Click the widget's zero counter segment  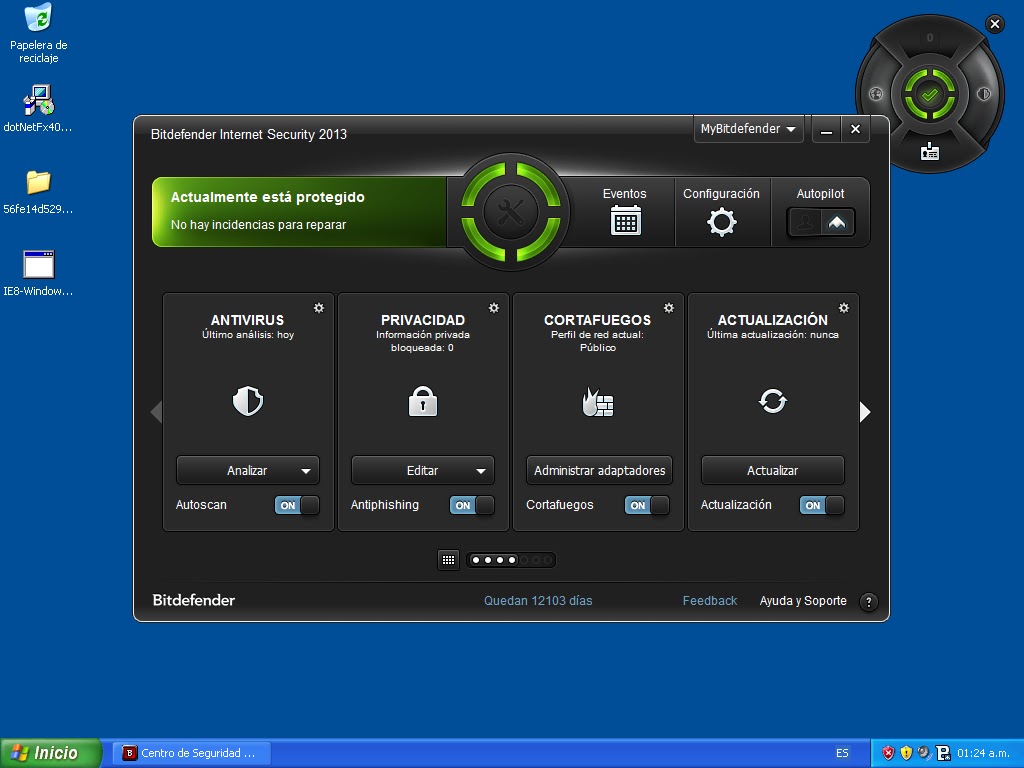(x=930, y=38)
